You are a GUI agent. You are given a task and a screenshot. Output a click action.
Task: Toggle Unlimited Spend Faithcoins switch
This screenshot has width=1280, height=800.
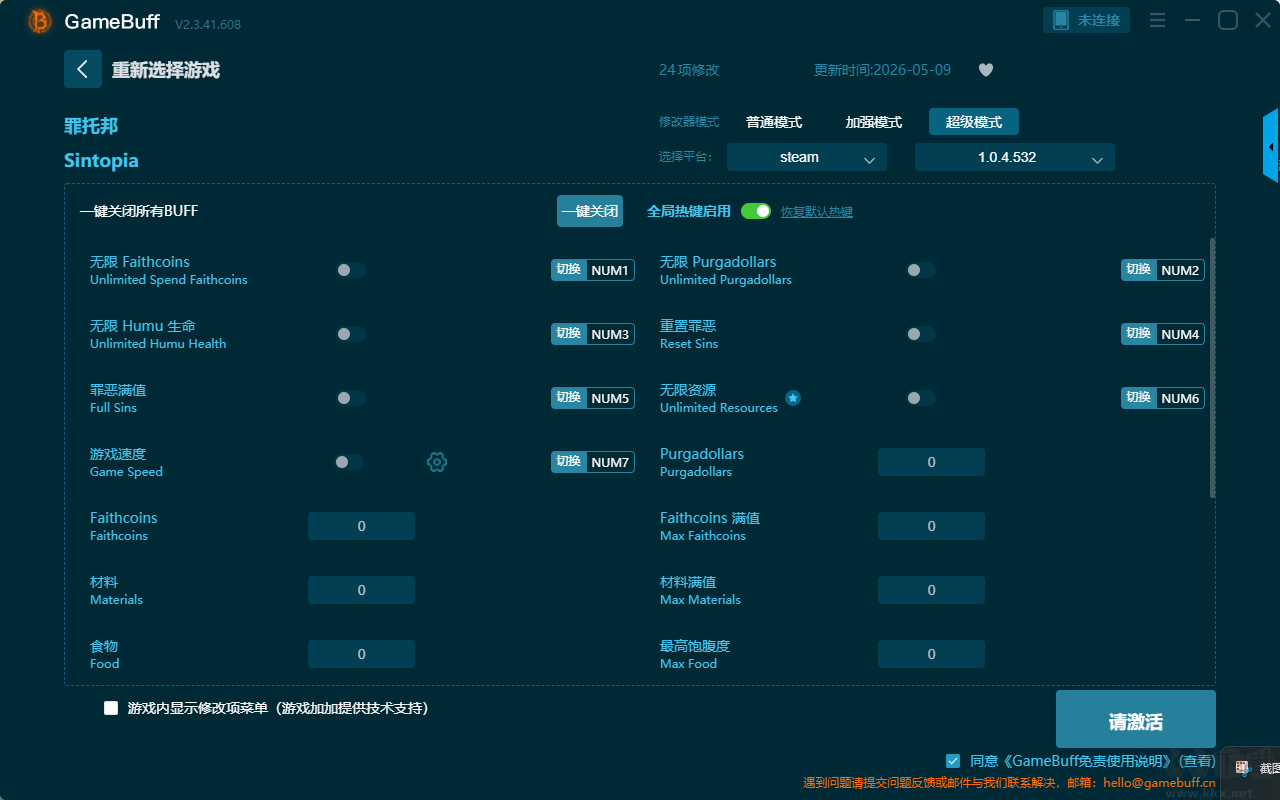point(351,270)
